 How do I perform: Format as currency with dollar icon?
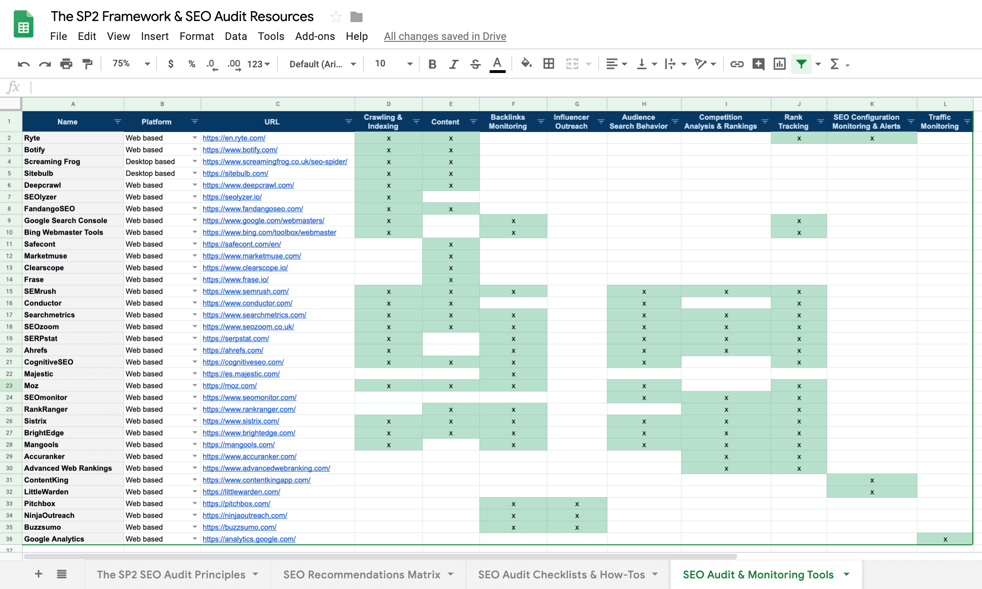coord(170,64)
